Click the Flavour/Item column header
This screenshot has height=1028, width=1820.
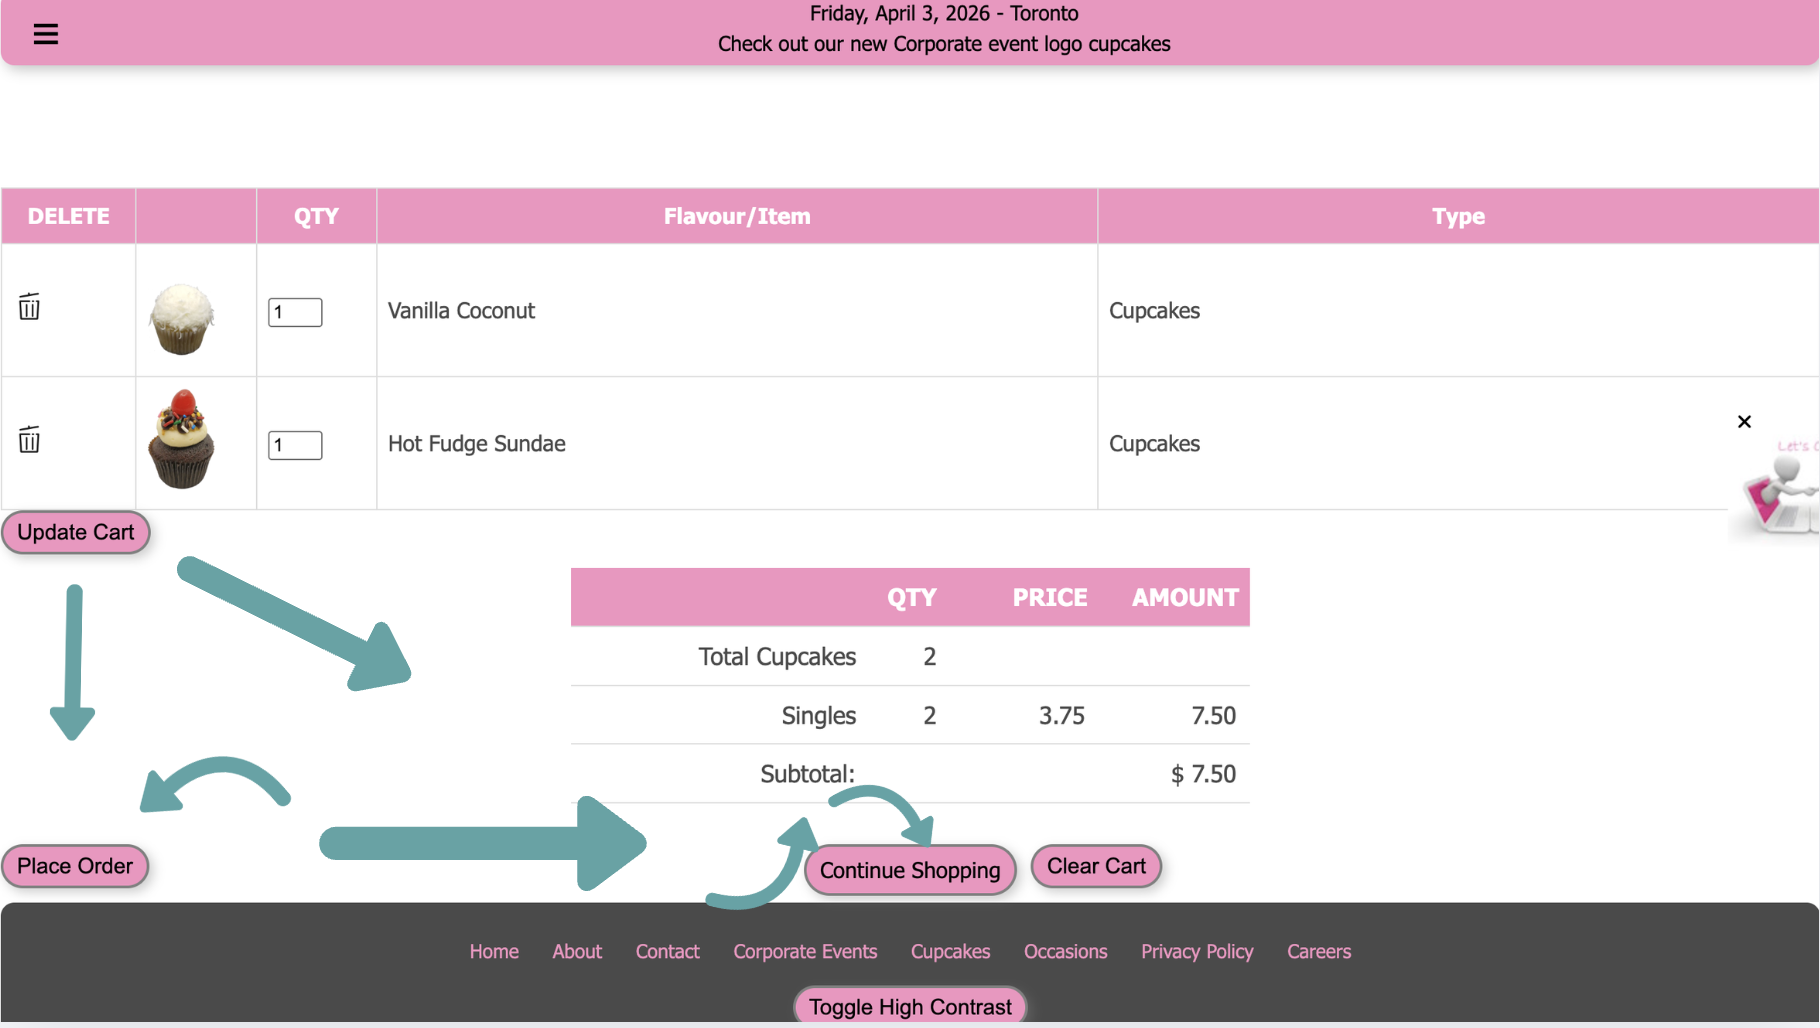point(737,216)
